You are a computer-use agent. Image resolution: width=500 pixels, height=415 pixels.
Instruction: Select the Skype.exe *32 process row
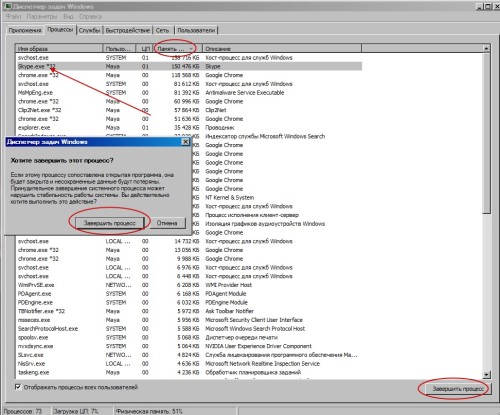click(189, 66)
